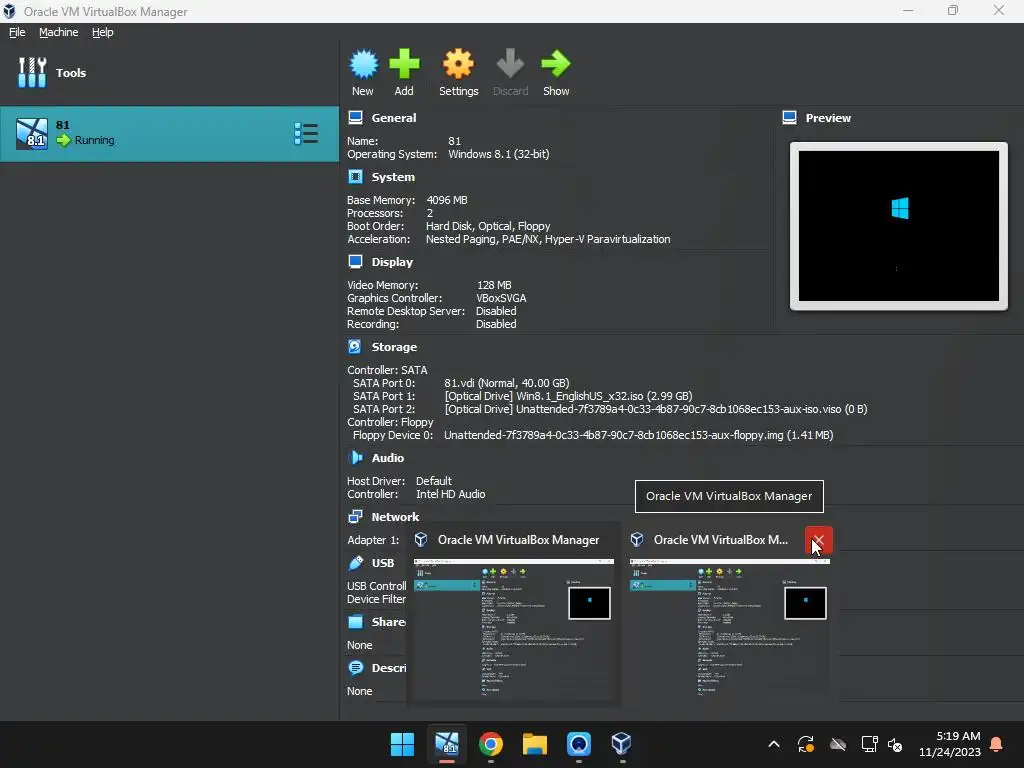Click the Network section icon
The width and height of the screenshot is (1024, 768).
tap(355, 517)
